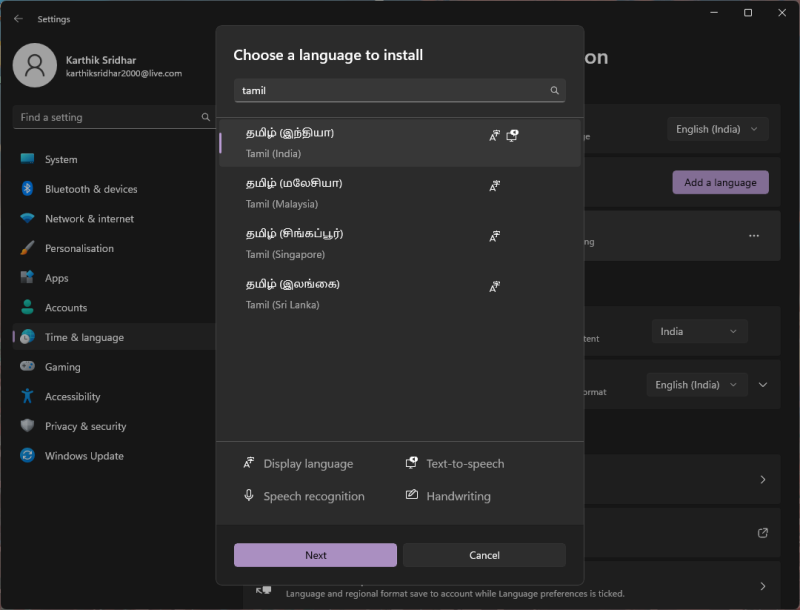The width and height of the screenshot is (800, 610).
Task: Open the India country or region dropdown
Action: point(699,330)
